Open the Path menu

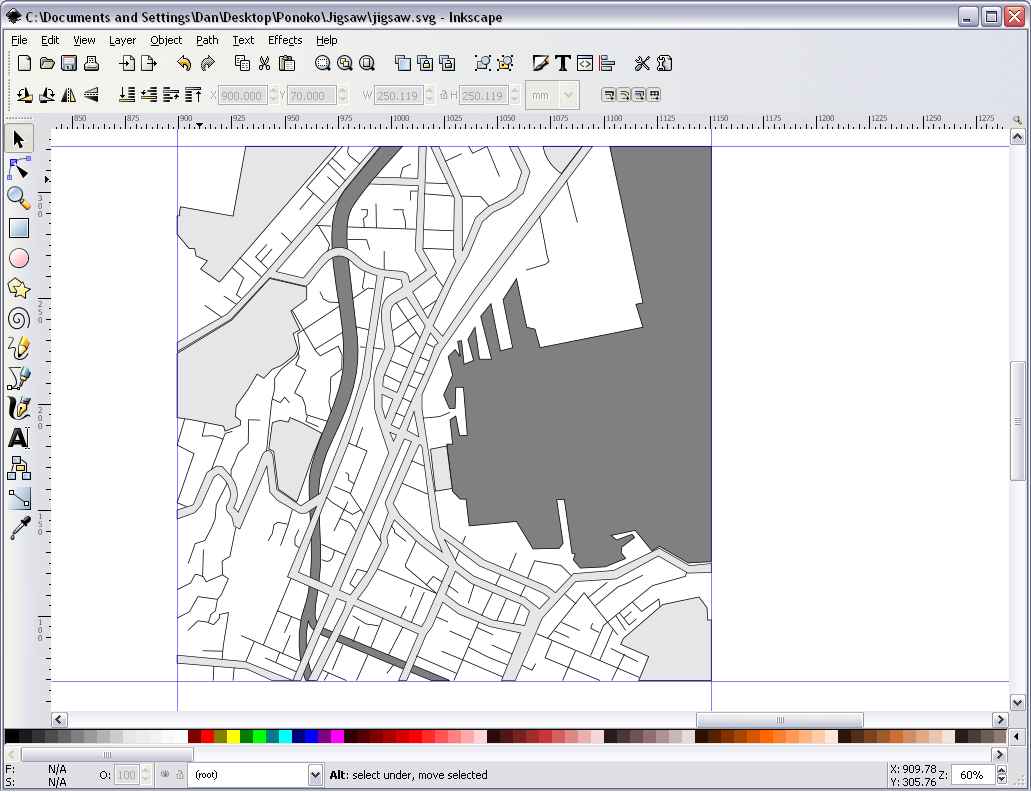(x=206, y=40)
